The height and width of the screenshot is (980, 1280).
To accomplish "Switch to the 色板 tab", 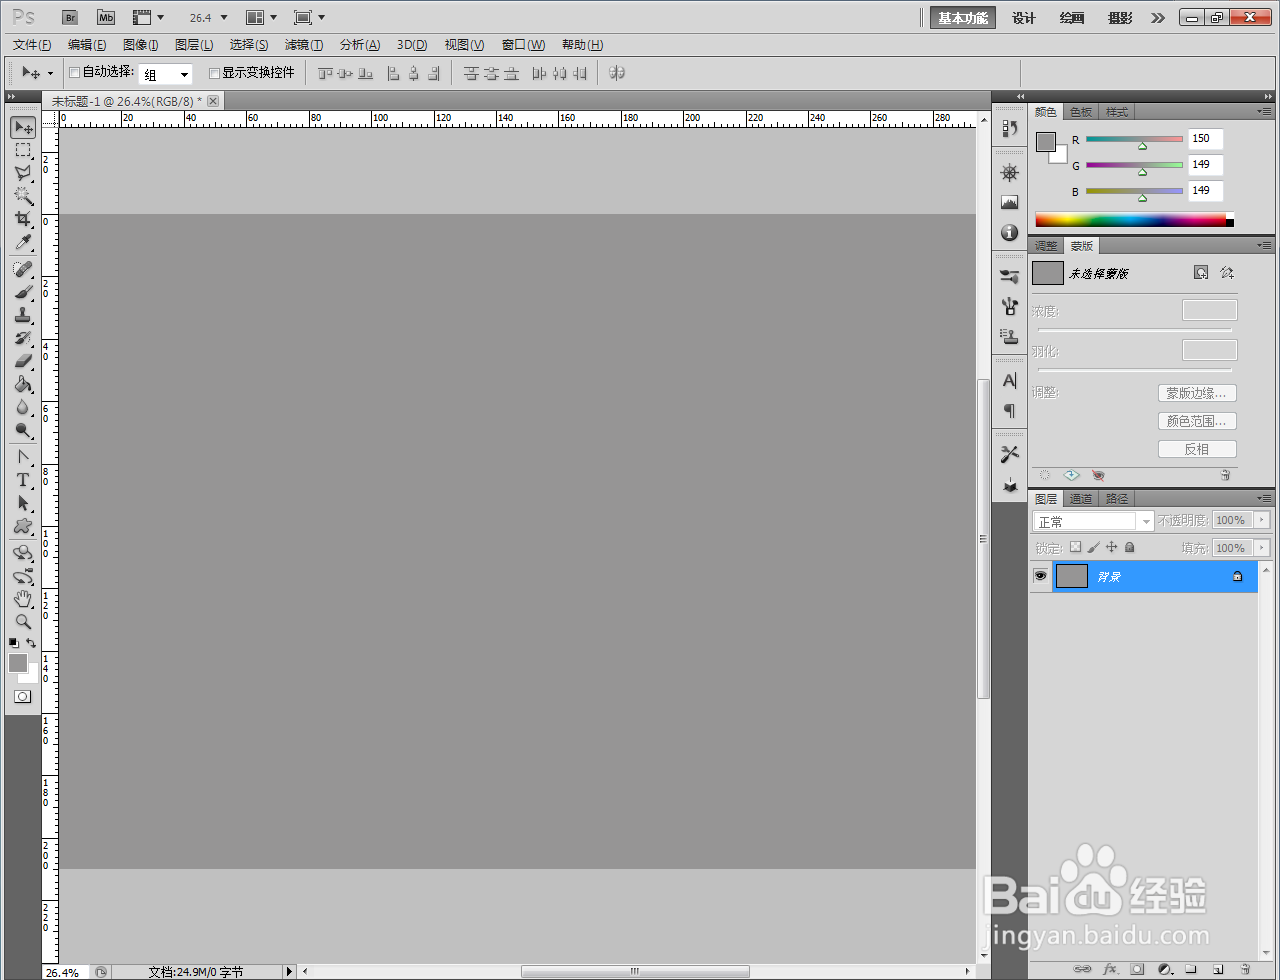I will point(1081,112).
